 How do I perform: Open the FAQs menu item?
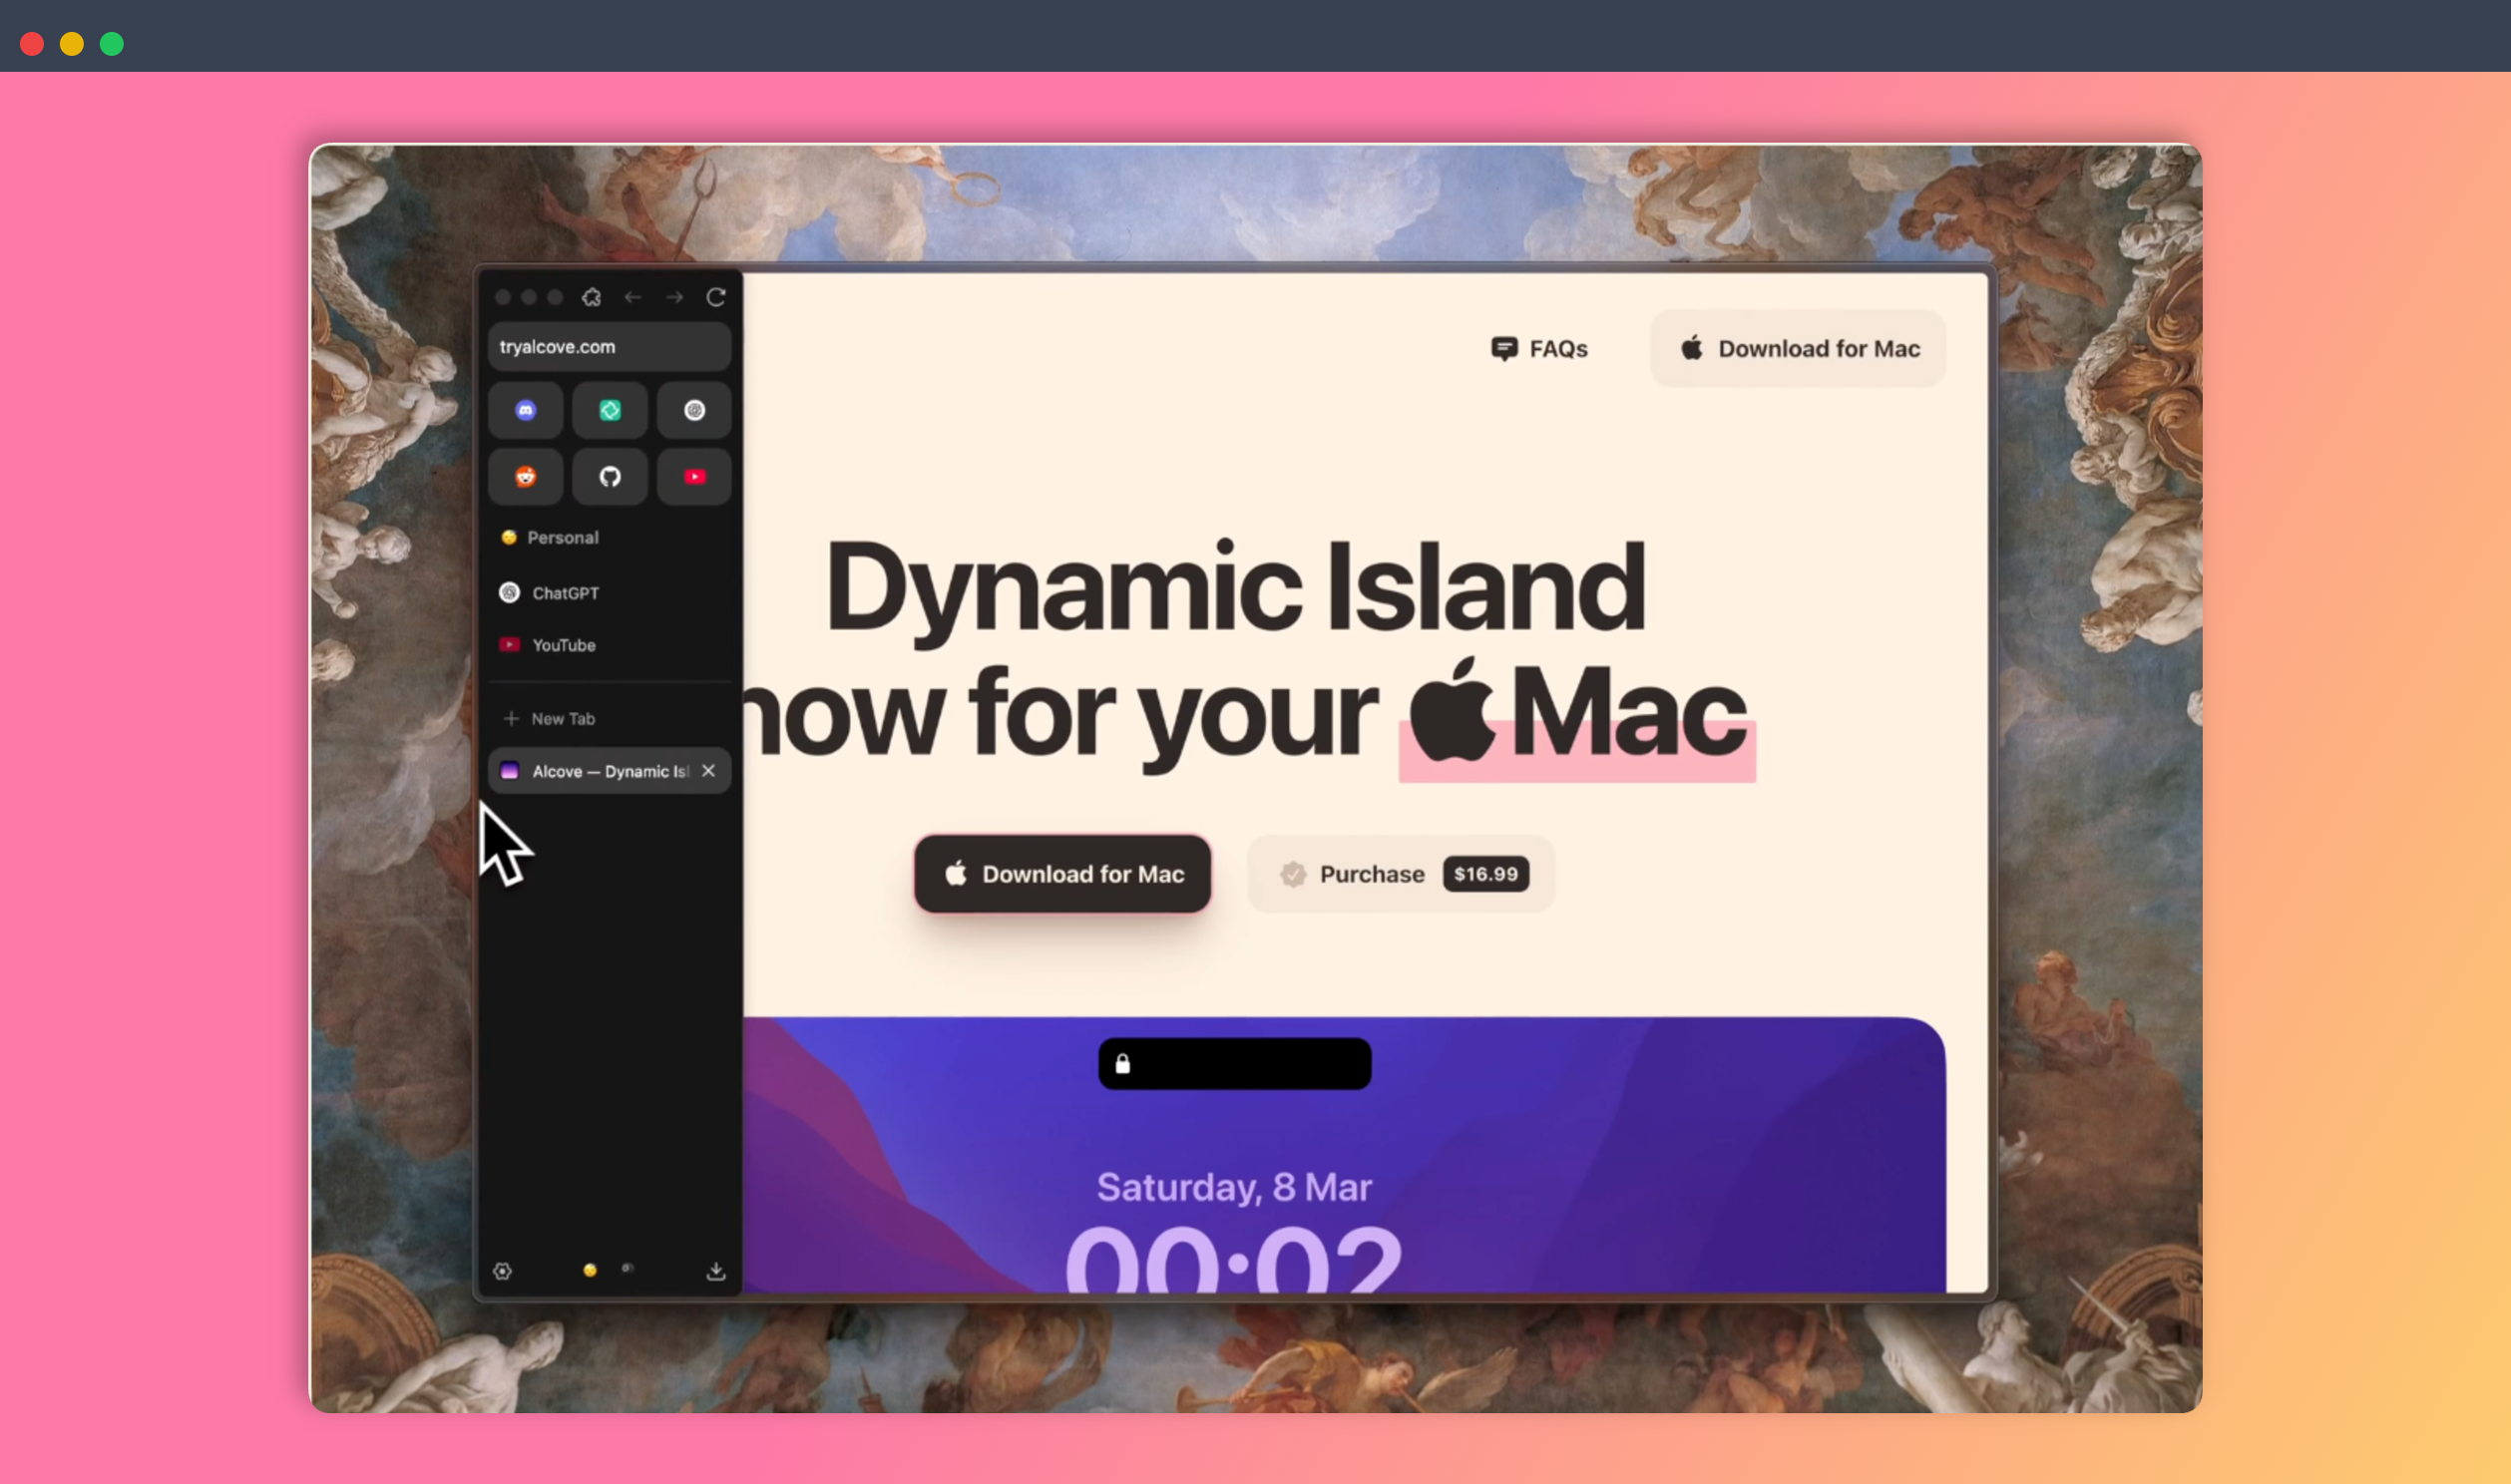click(x=1538, y=348)
